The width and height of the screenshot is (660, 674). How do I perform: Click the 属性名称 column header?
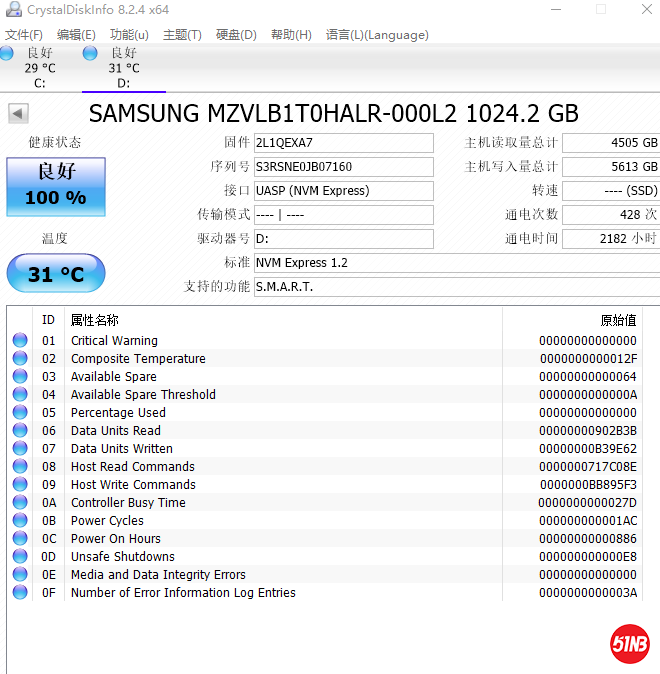95,320
